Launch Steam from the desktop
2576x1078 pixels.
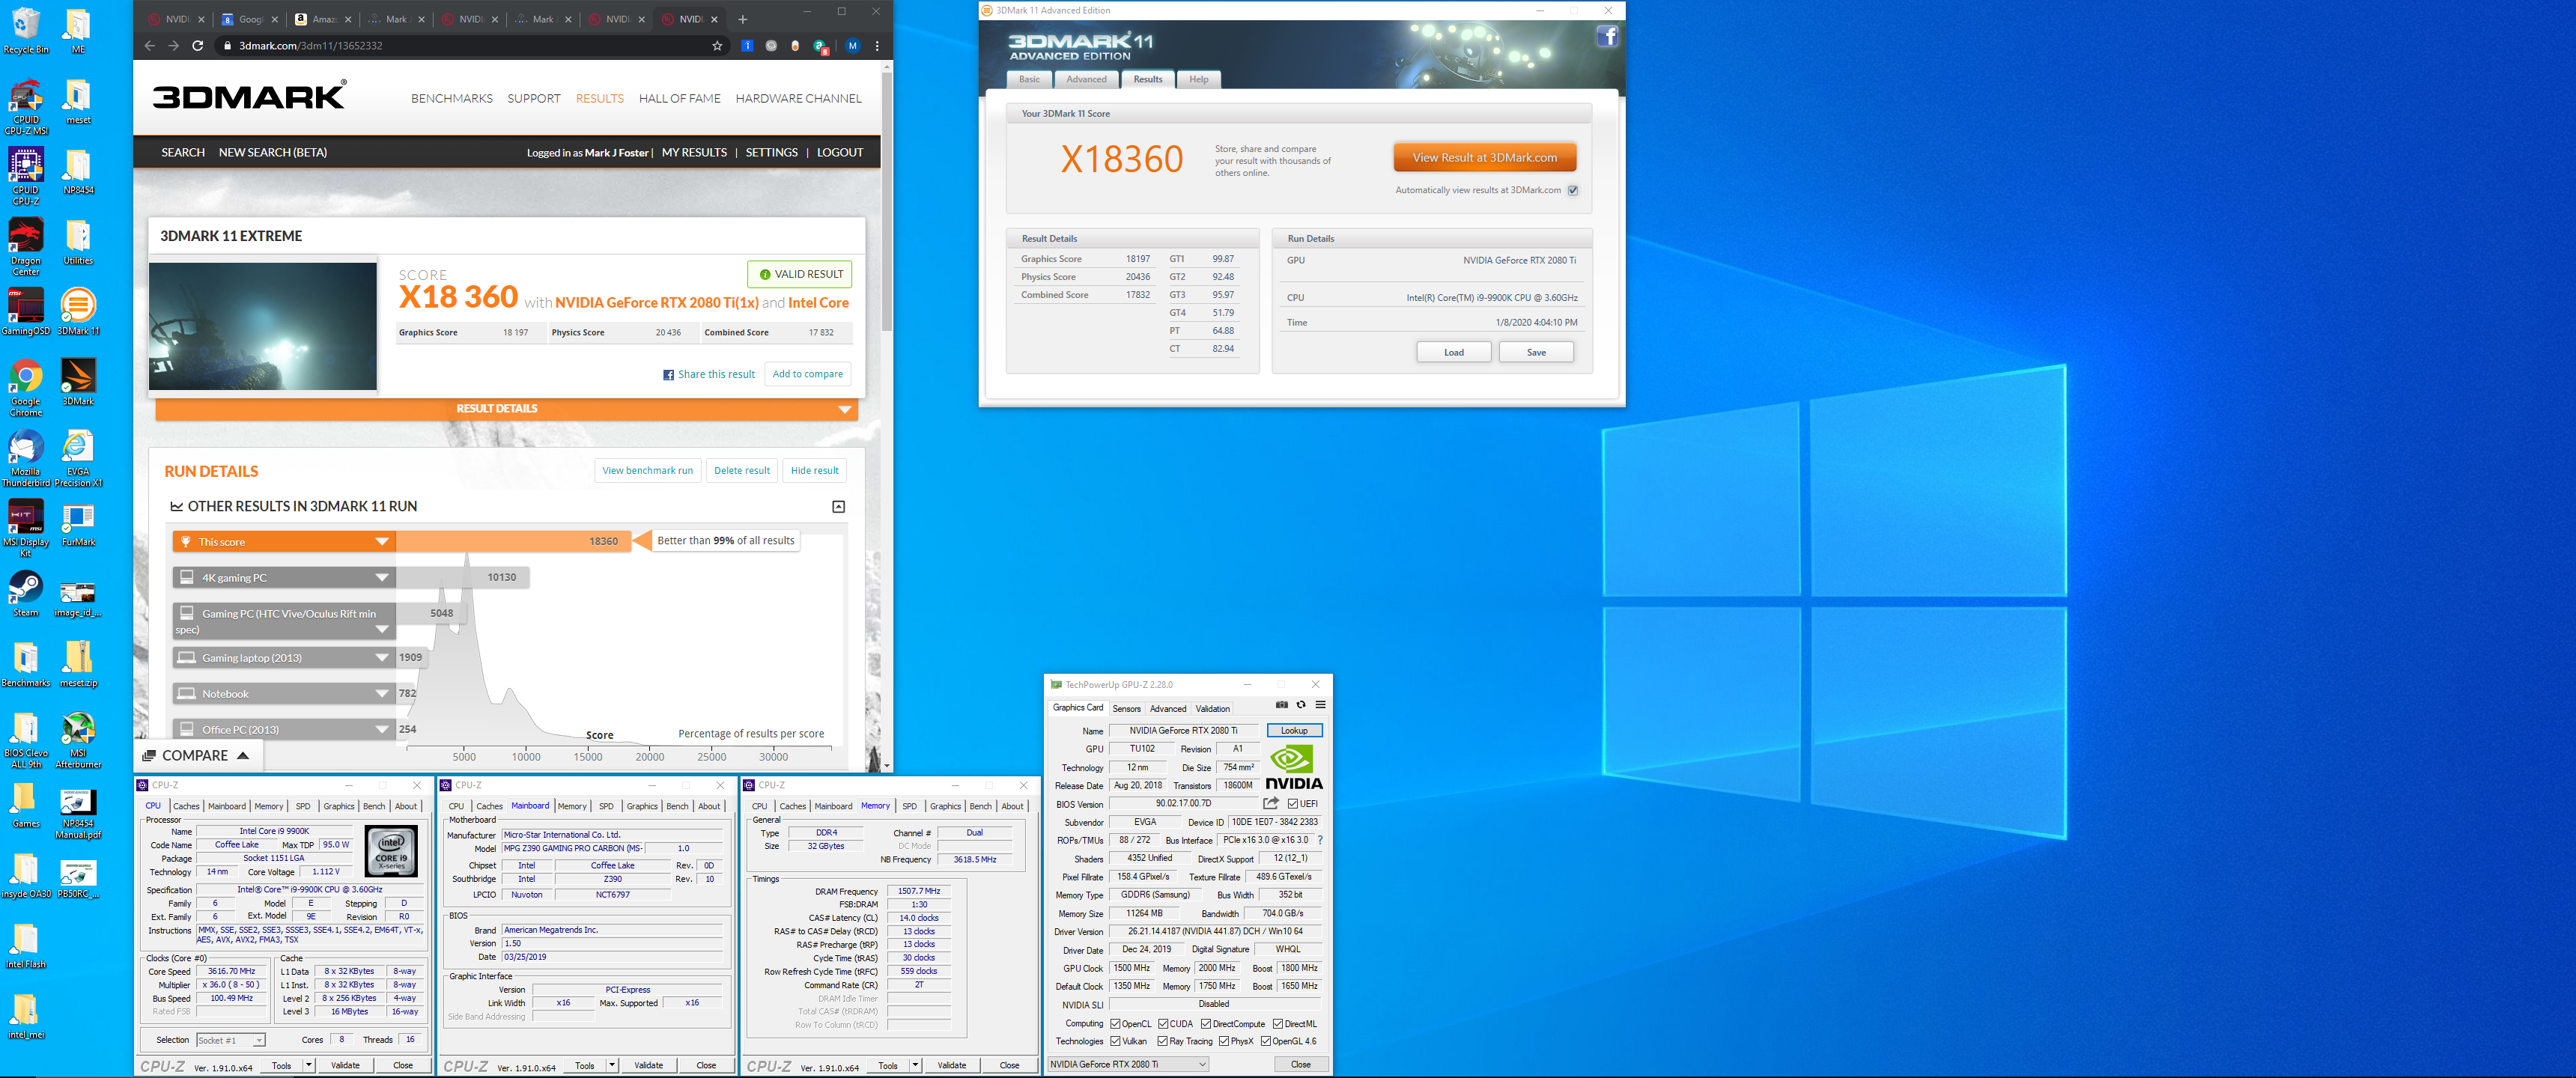coord(26,593)
